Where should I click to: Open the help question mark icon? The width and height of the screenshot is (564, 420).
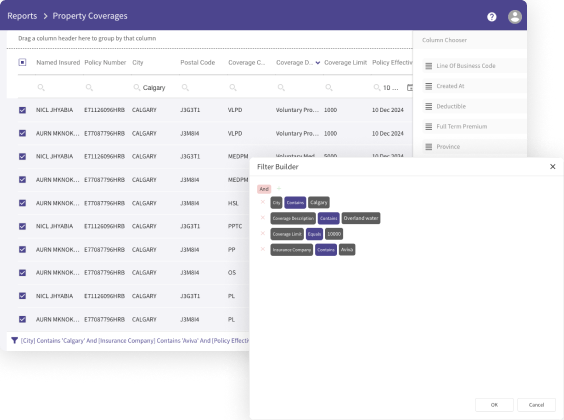[492, 17]
